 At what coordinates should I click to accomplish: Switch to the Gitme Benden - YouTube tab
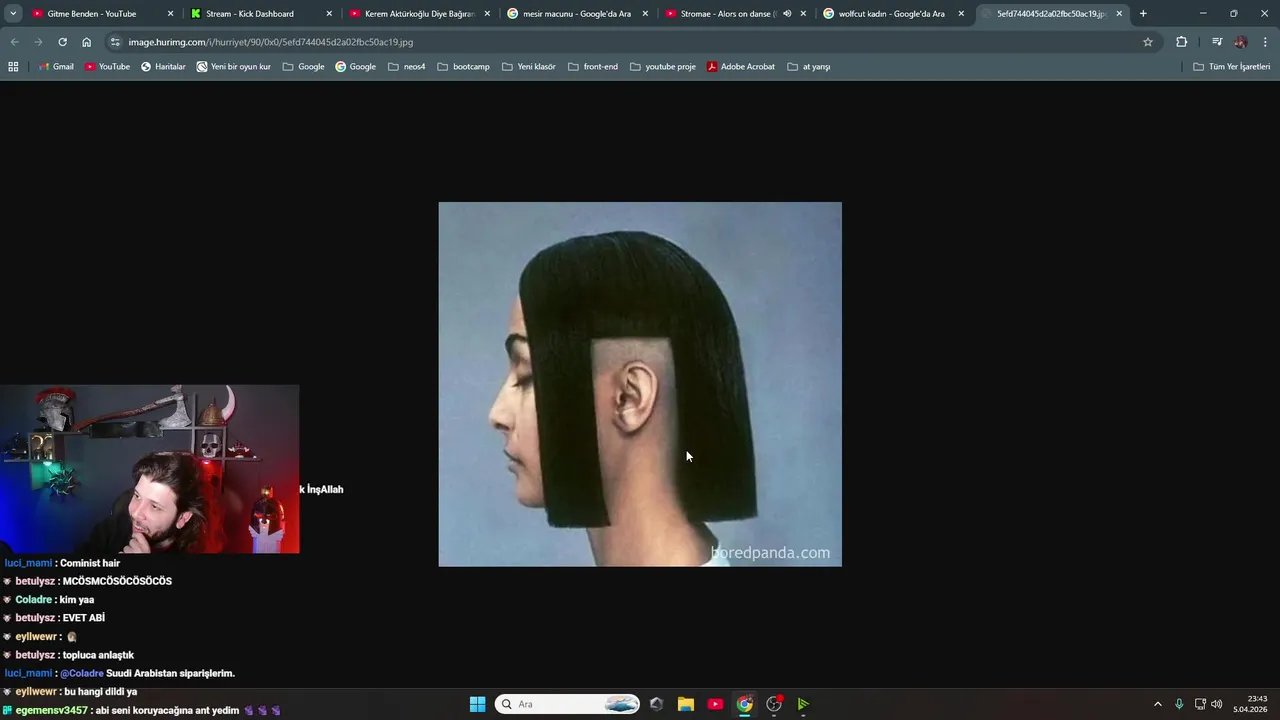pos(91,14)
